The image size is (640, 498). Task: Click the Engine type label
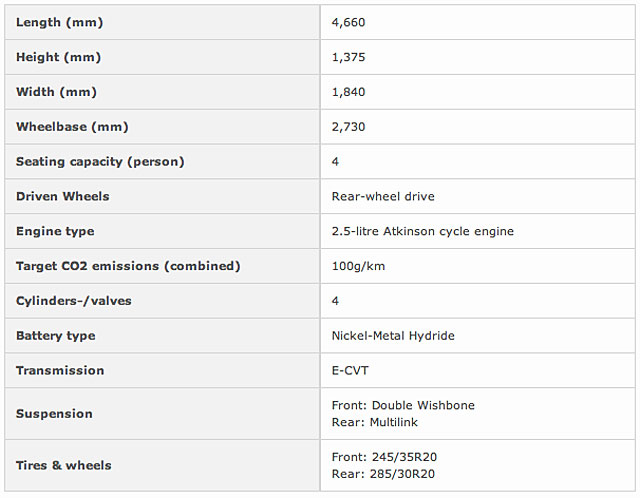coord(55,231)
